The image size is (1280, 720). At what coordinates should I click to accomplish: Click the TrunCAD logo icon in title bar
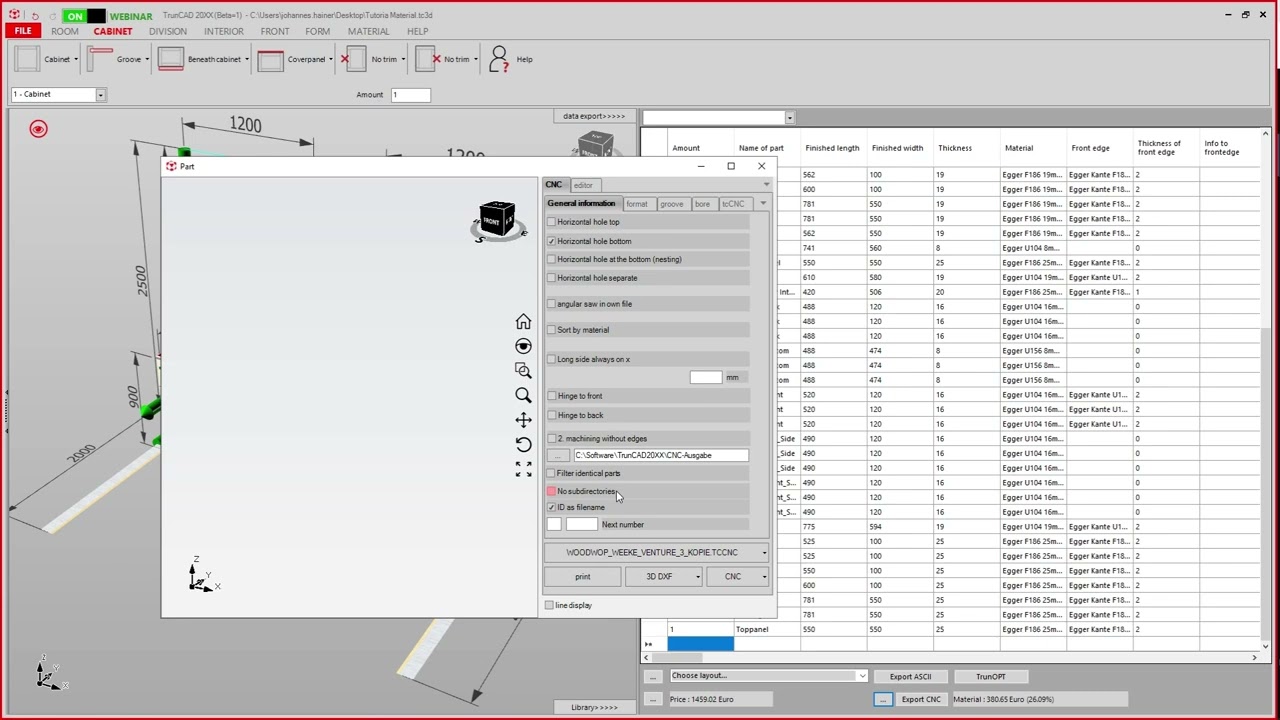[14, 15]
